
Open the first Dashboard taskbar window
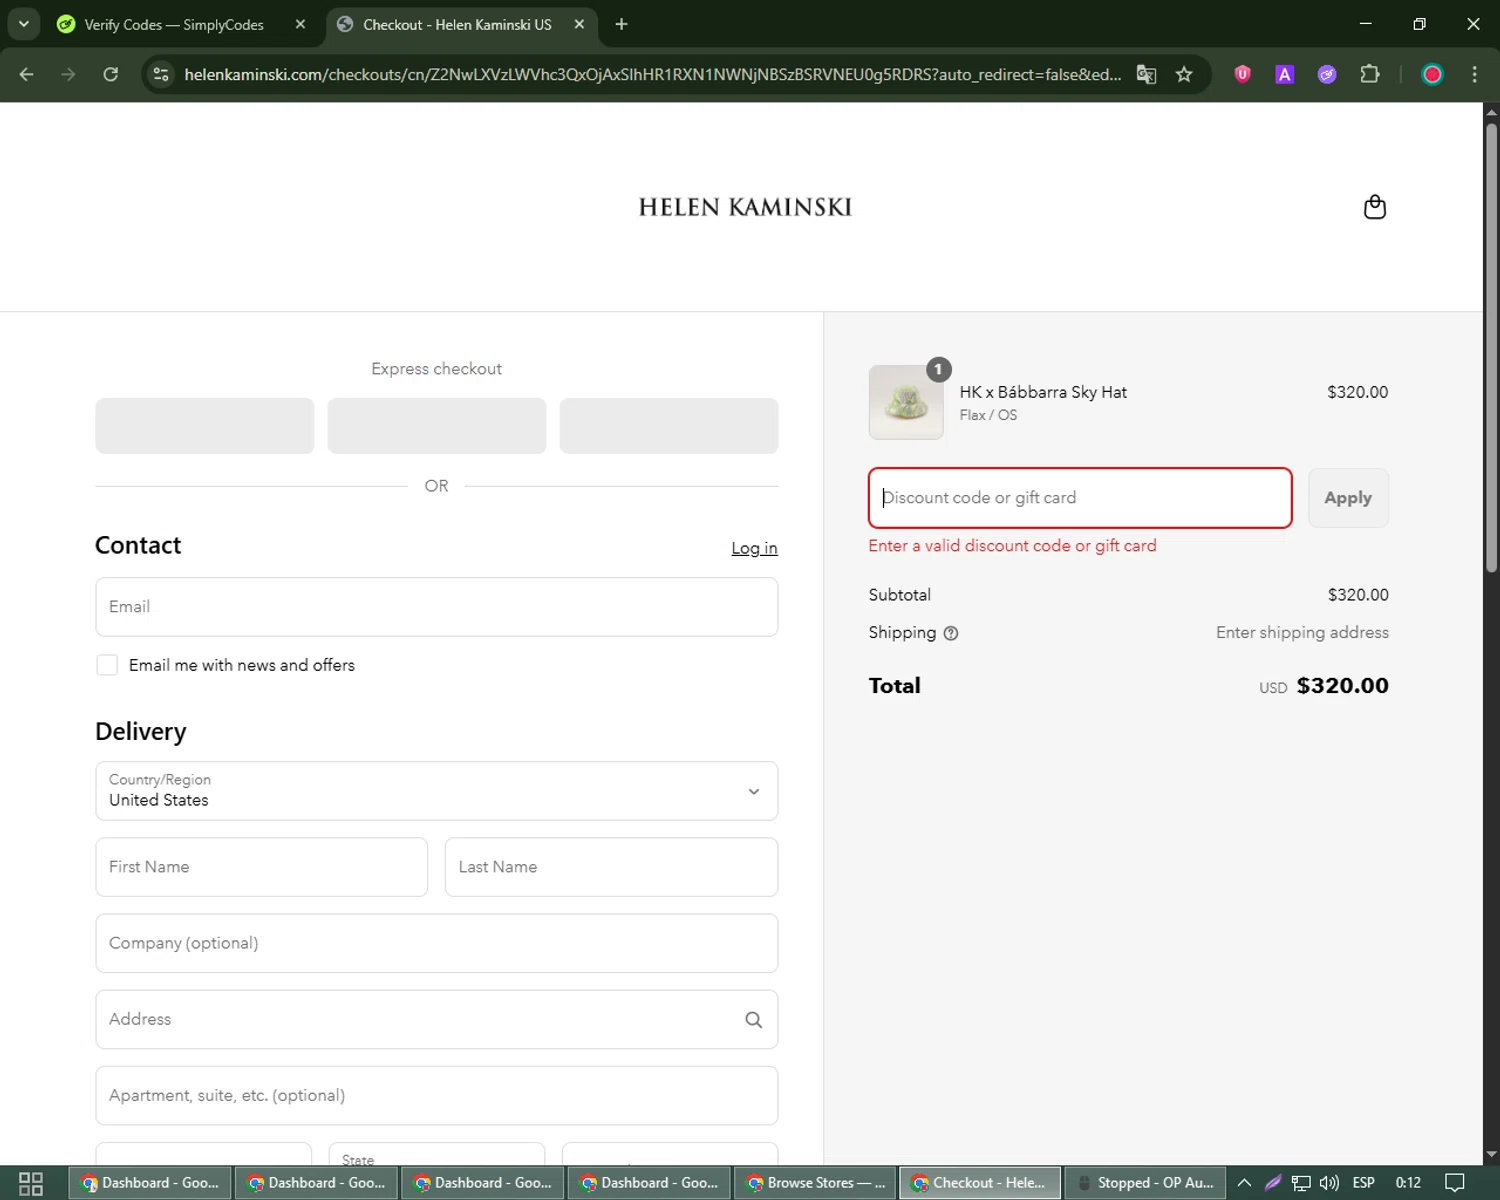pos(150,1183)
